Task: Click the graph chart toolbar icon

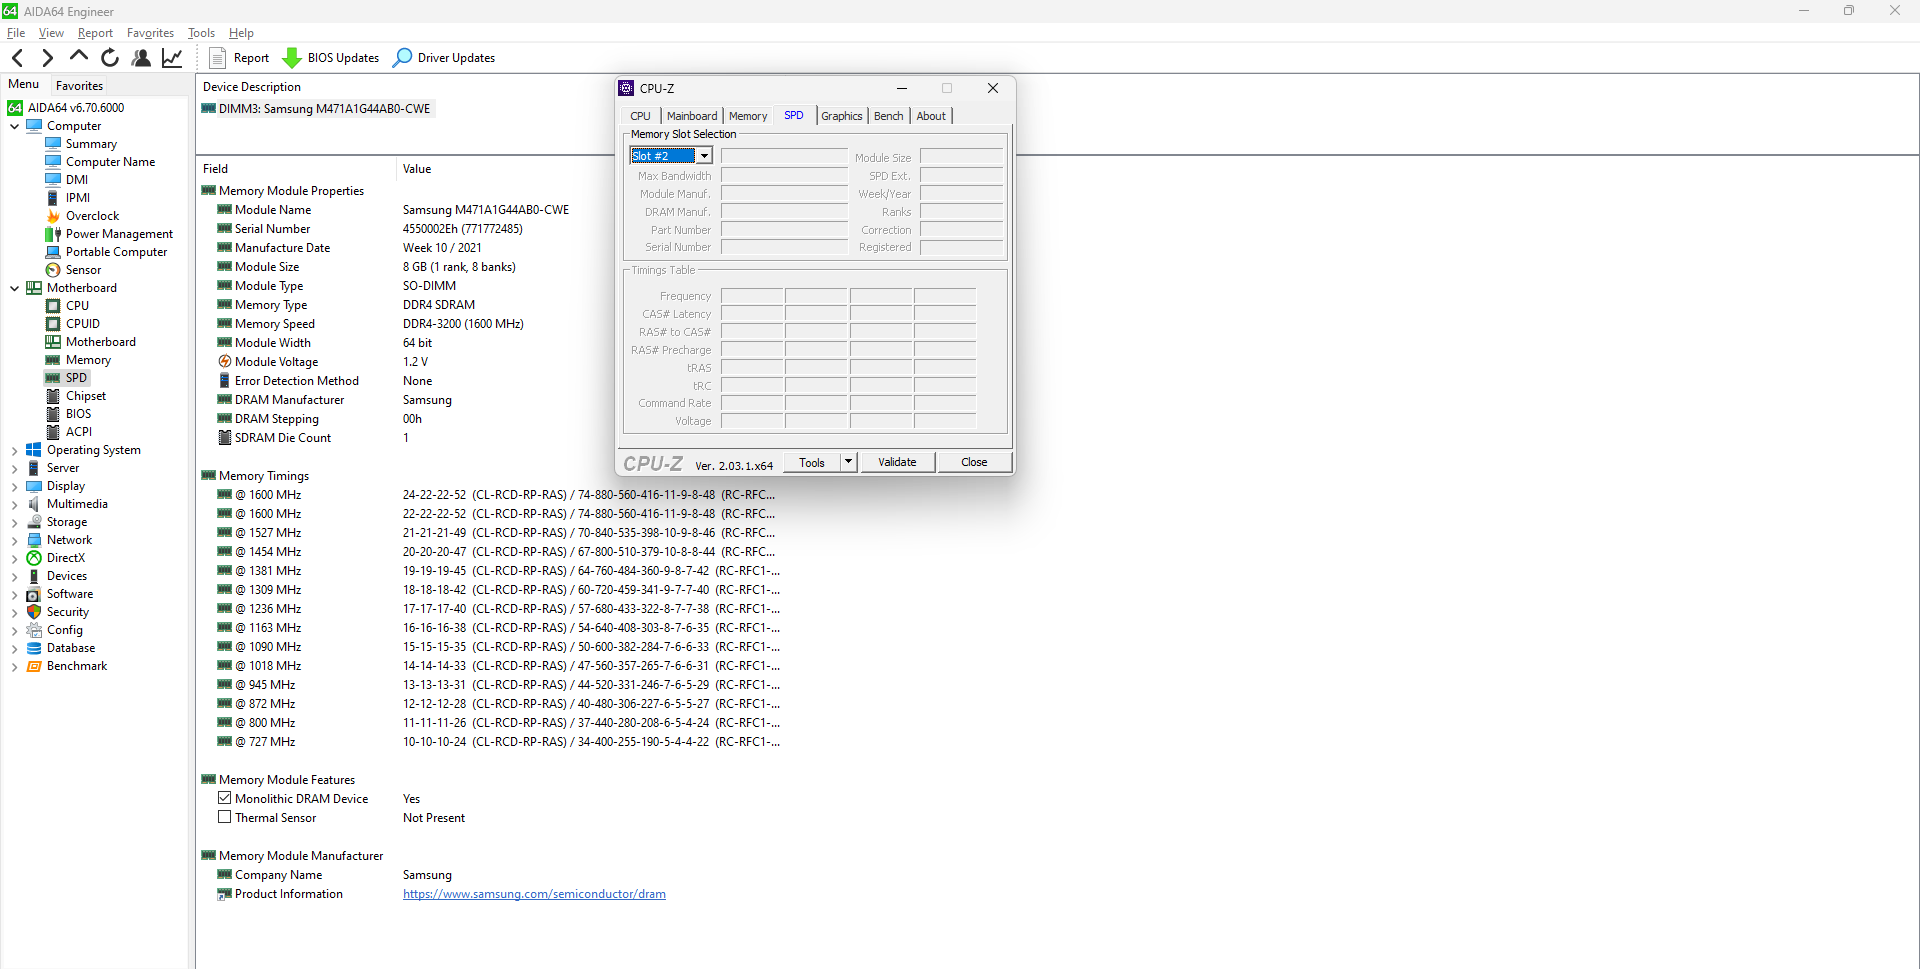Action: [x=172, y=58]
